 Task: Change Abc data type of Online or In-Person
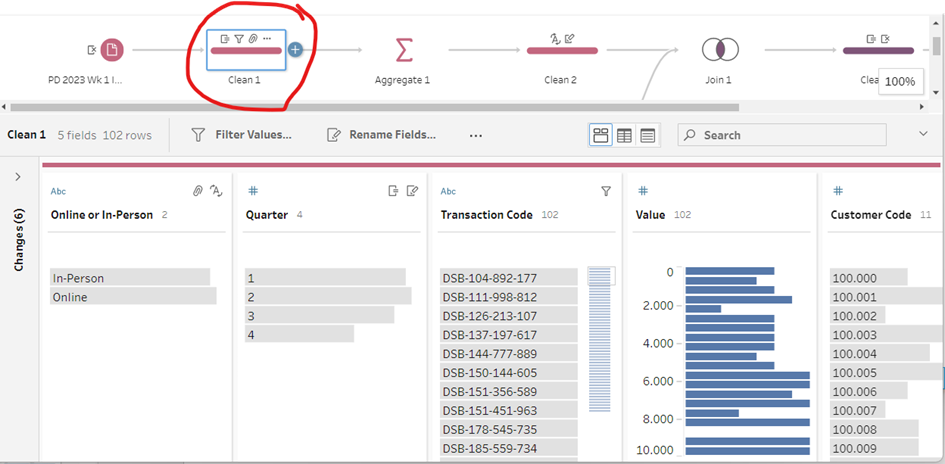58,192
